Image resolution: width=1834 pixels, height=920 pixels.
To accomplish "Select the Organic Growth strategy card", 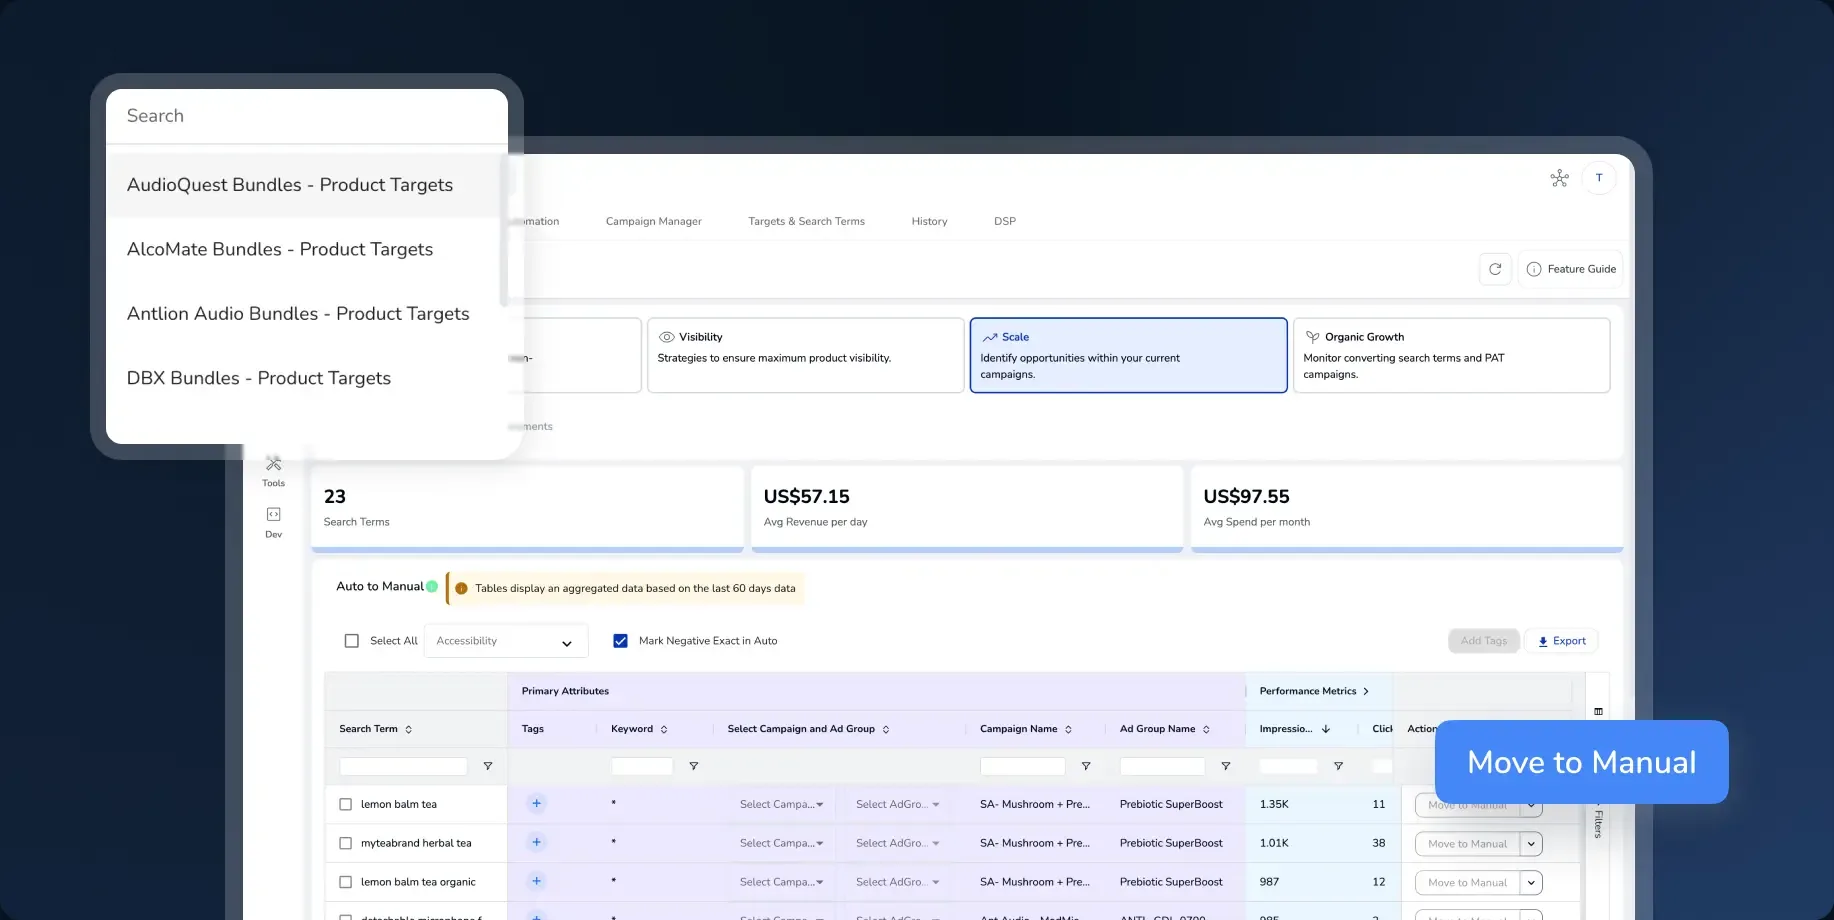I will [x=1451, y=355].
